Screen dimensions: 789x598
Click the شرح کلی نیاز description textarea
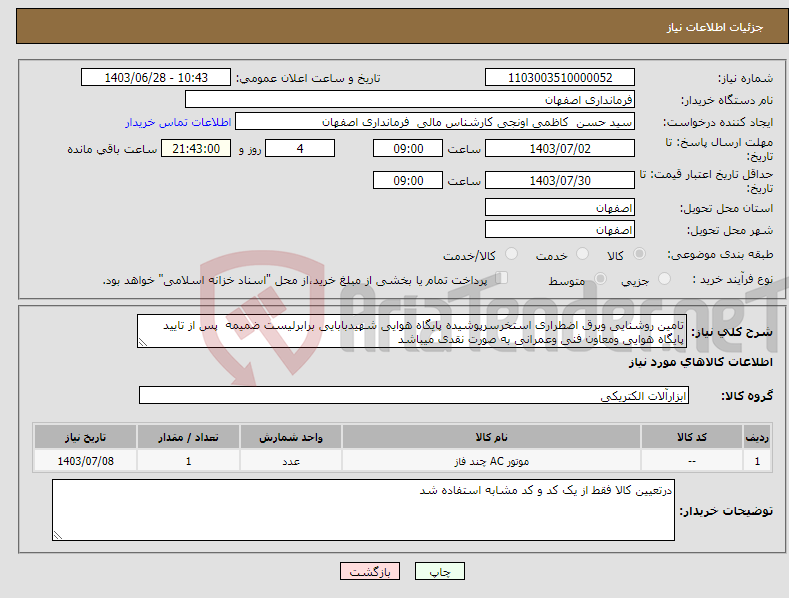click(412, 331)
